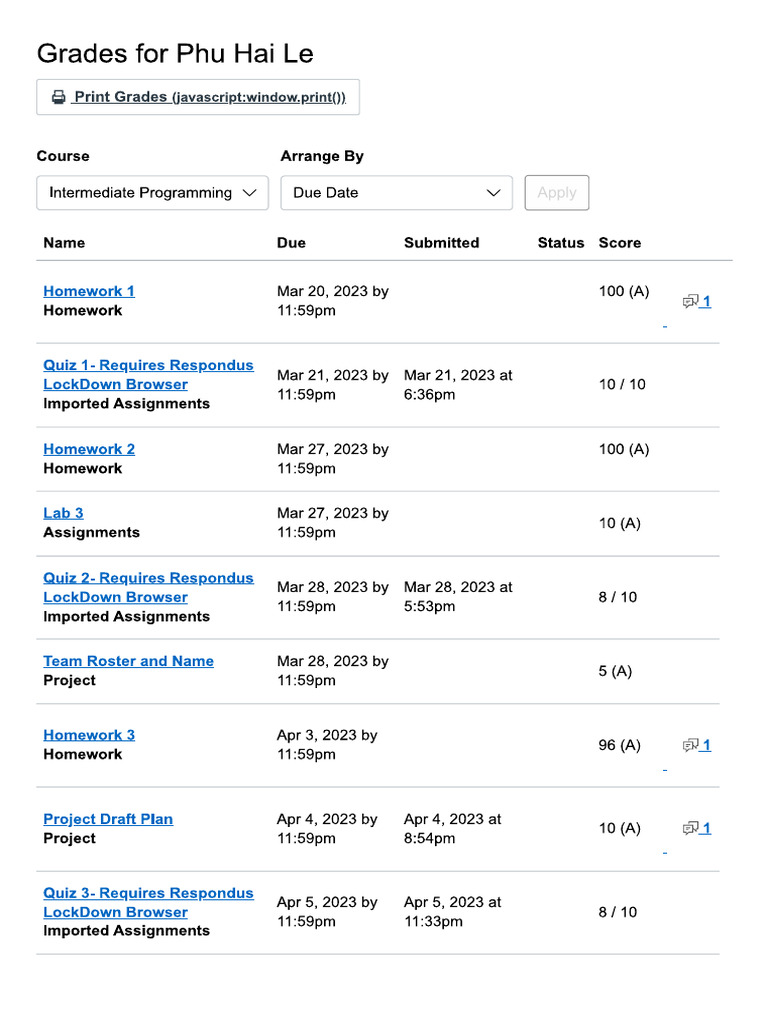Click the printer icon beside Print Grades
Image resolution: width=768 pixels, height=1024 pixels.
(x=59, y=97)
